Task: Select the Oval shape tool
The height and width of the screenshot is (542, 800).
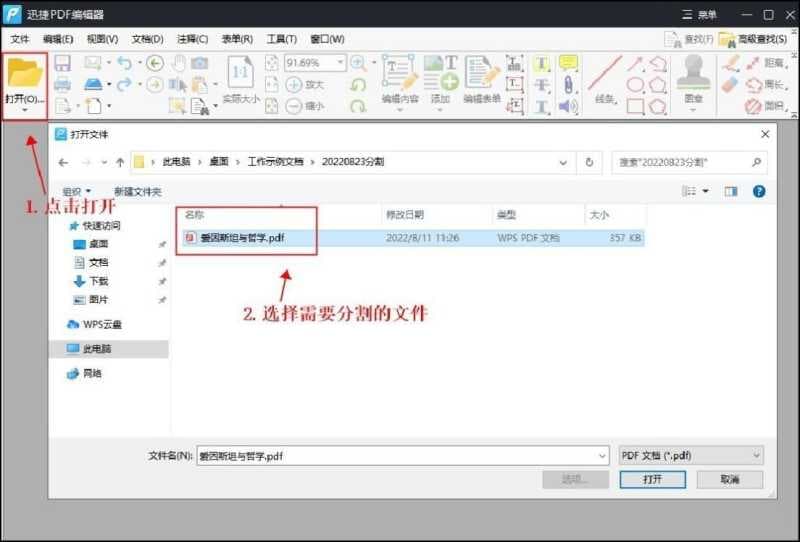Action: [635, 85]
